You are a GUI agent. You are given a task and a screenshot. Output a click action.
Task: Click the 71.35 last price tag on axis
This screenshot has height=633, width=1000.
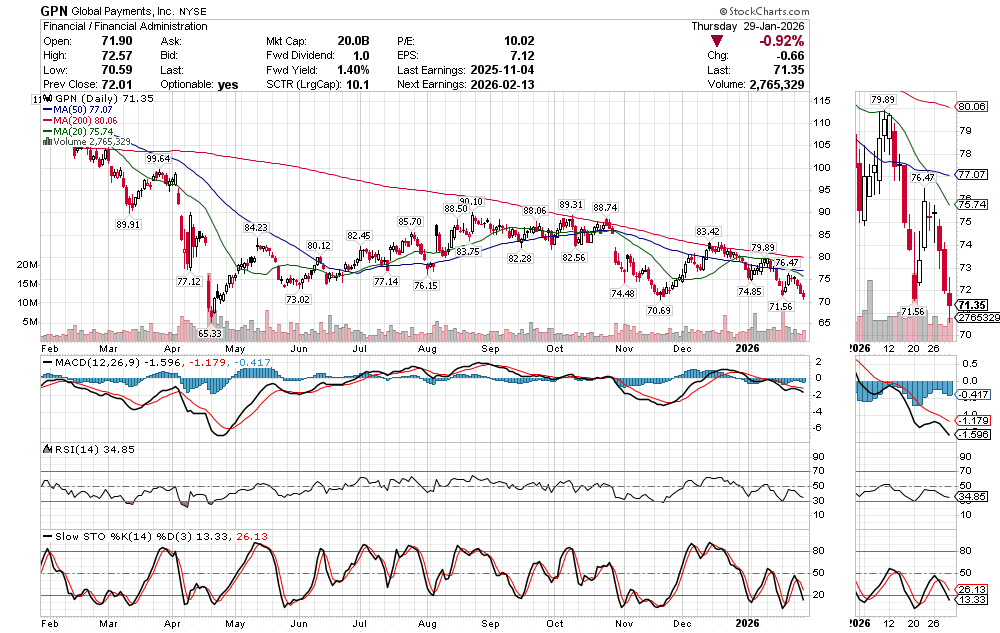[974, 305]
